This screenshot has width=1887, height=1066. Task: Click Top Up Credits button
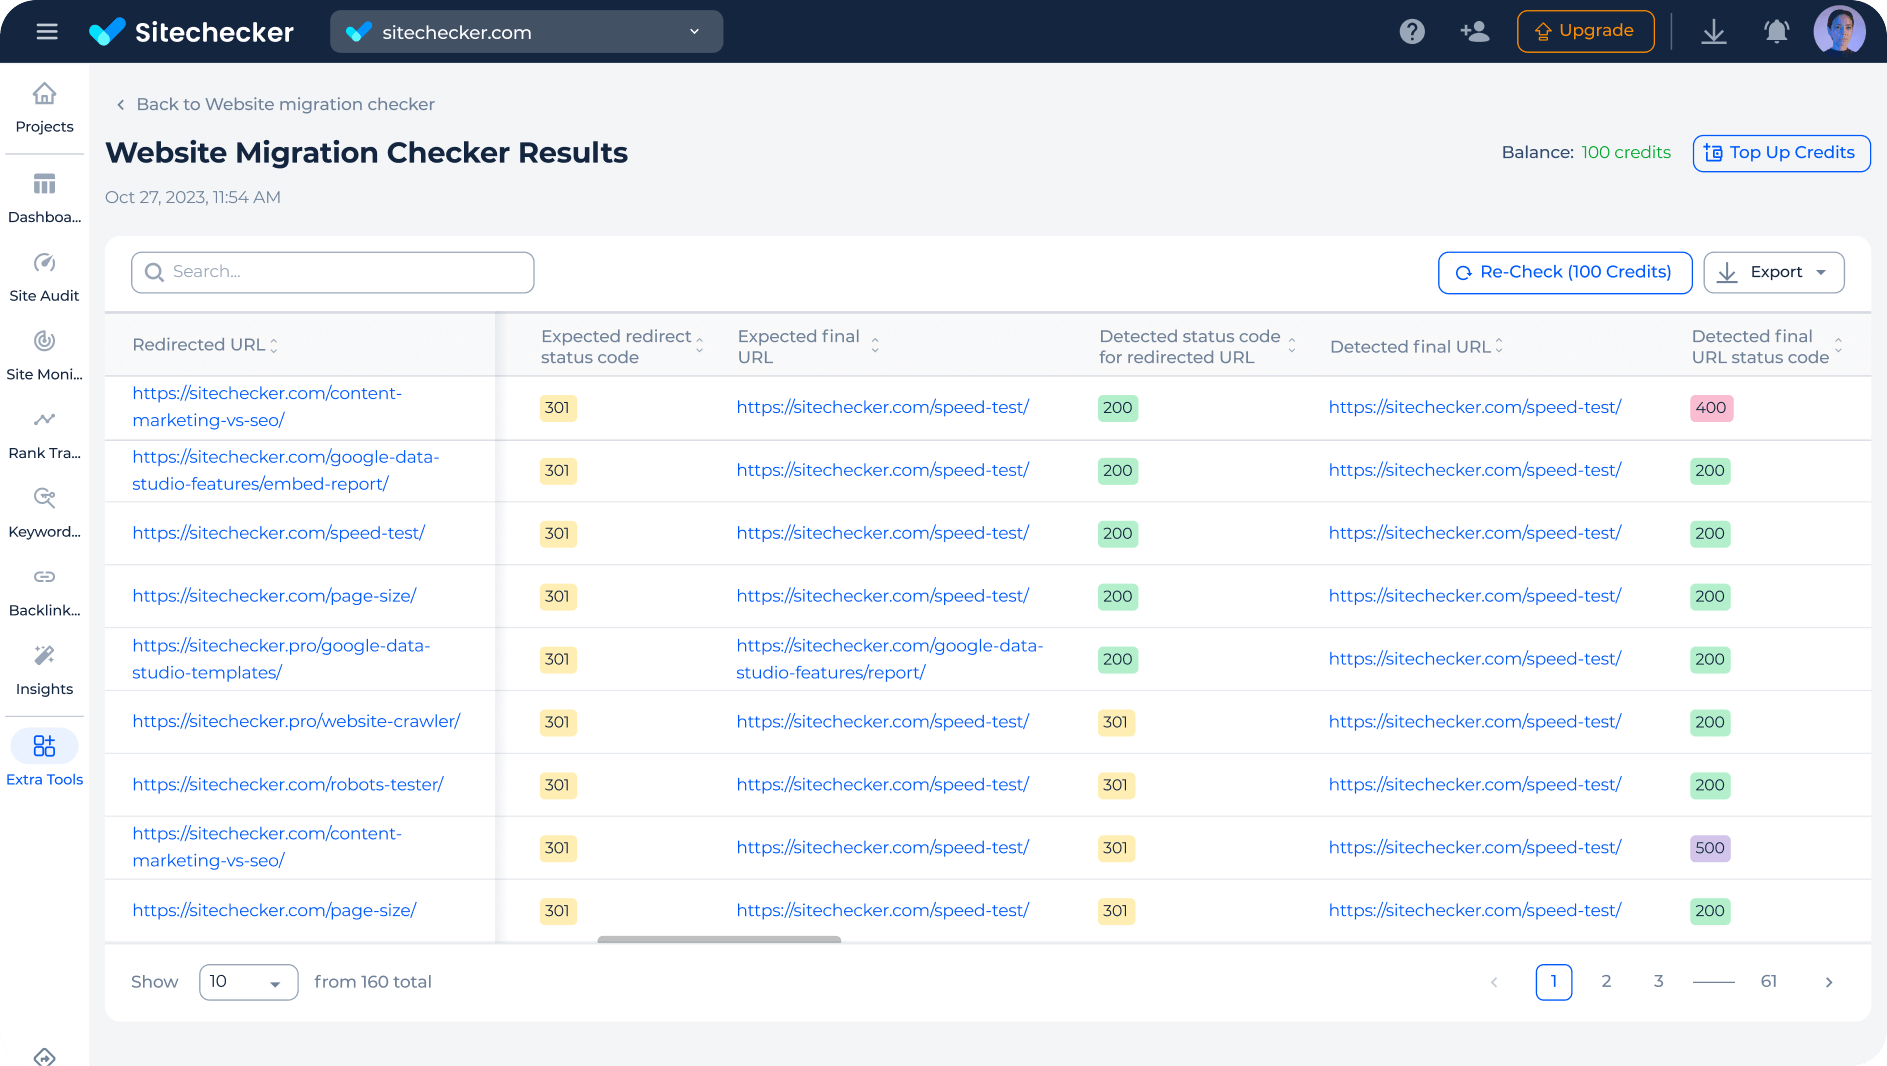tap(1781, 153)
